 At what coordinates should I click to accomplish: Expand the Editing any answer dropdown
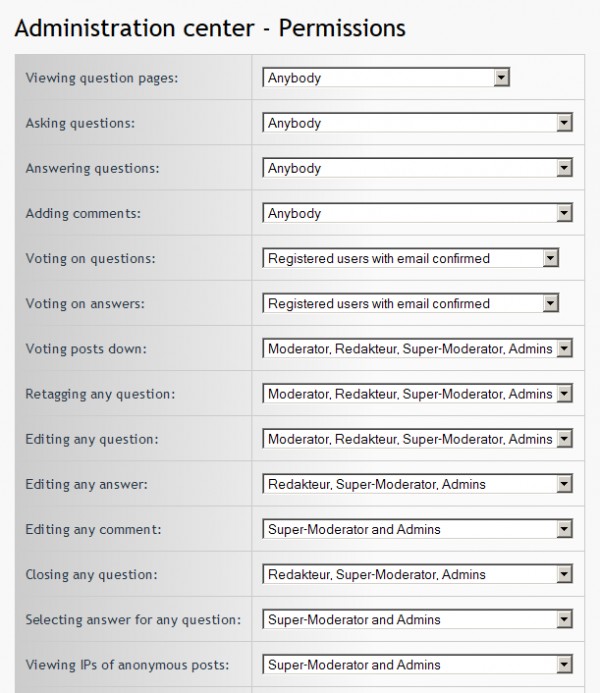click(x=417, y=484)
